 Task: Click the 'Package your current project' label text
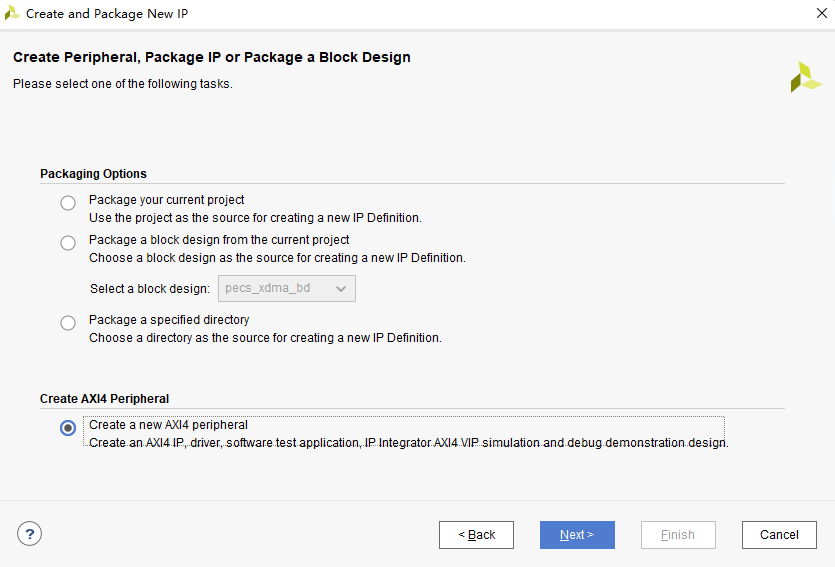[166, 200]
